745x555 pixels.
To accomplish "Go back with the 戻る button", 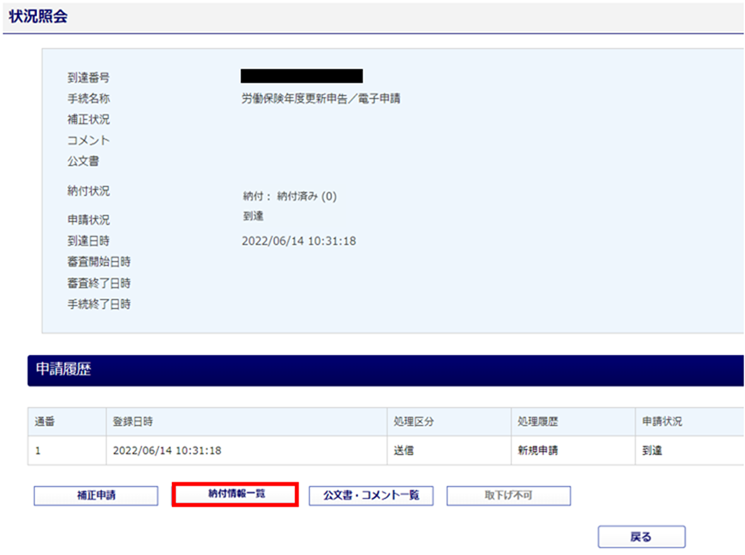I will pyautogui.click(x=641, y=537).
